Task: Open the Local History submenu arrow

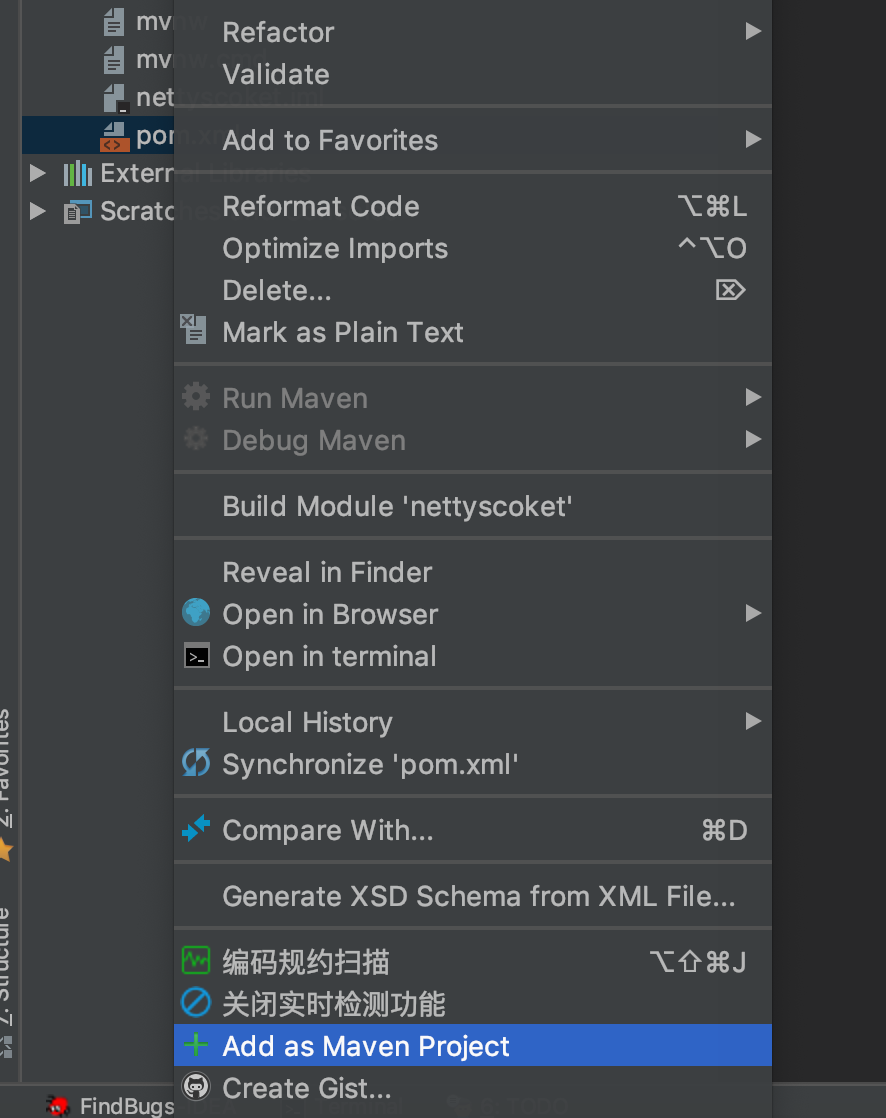Action: pyautogui.click(x=752, y=721)
